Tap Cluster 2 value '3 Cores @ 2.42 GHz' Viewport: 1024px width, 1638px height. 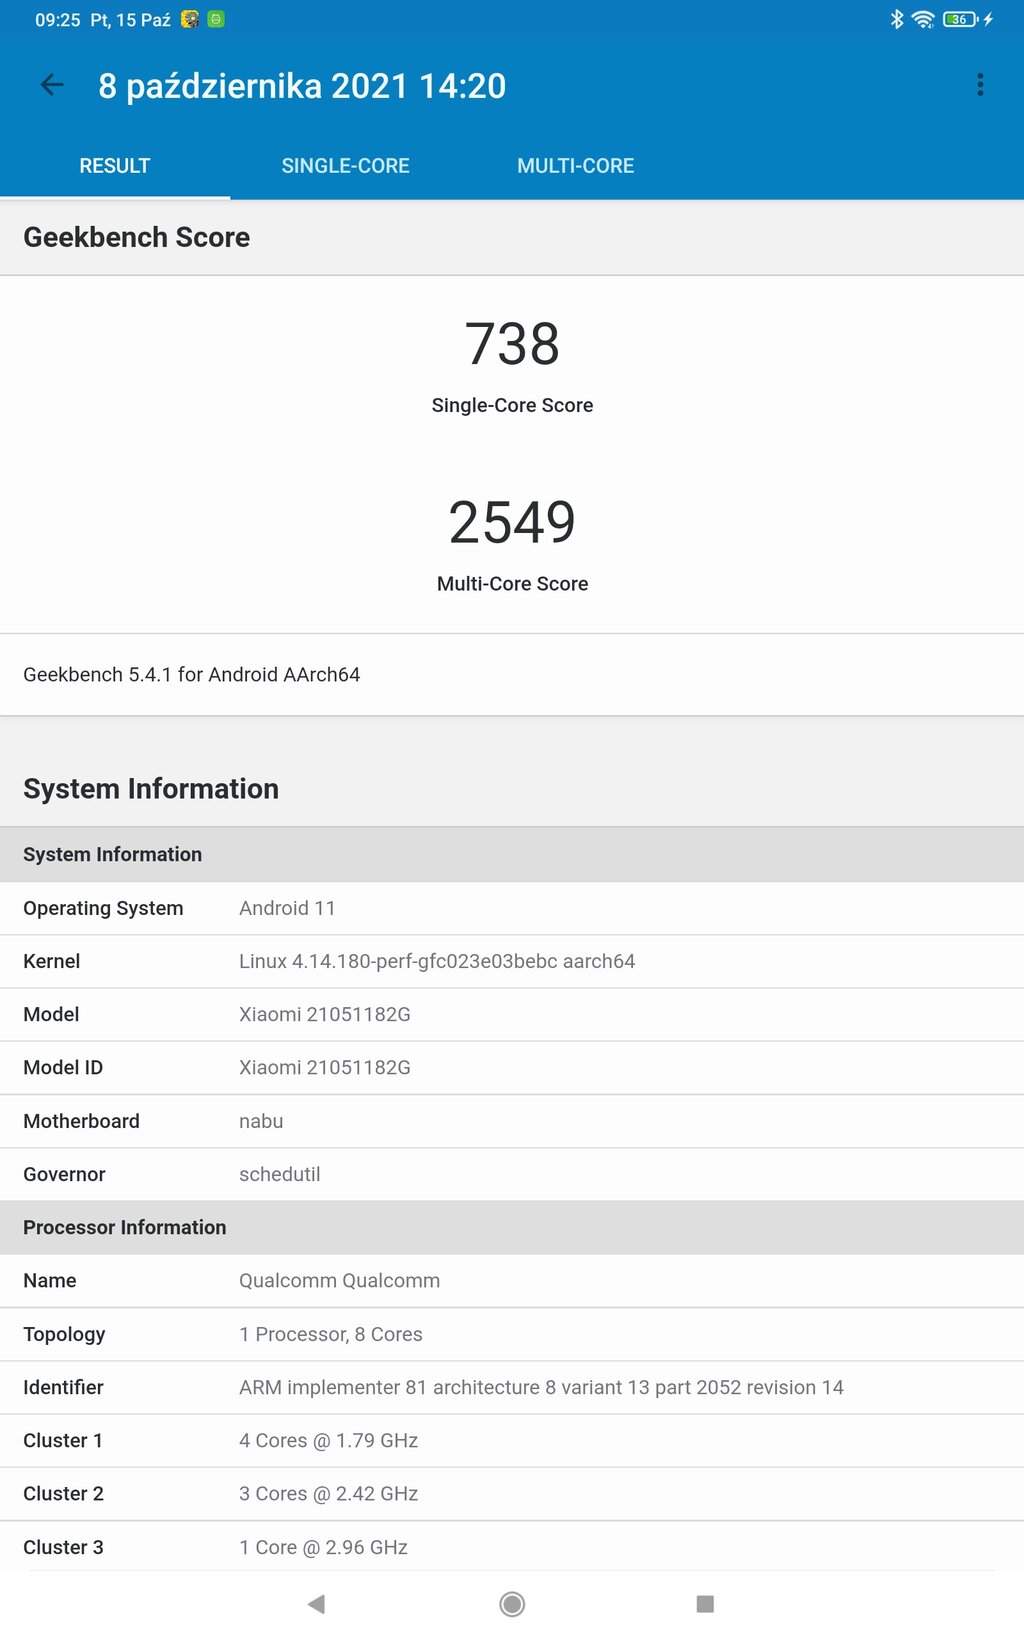point(329,1493)
